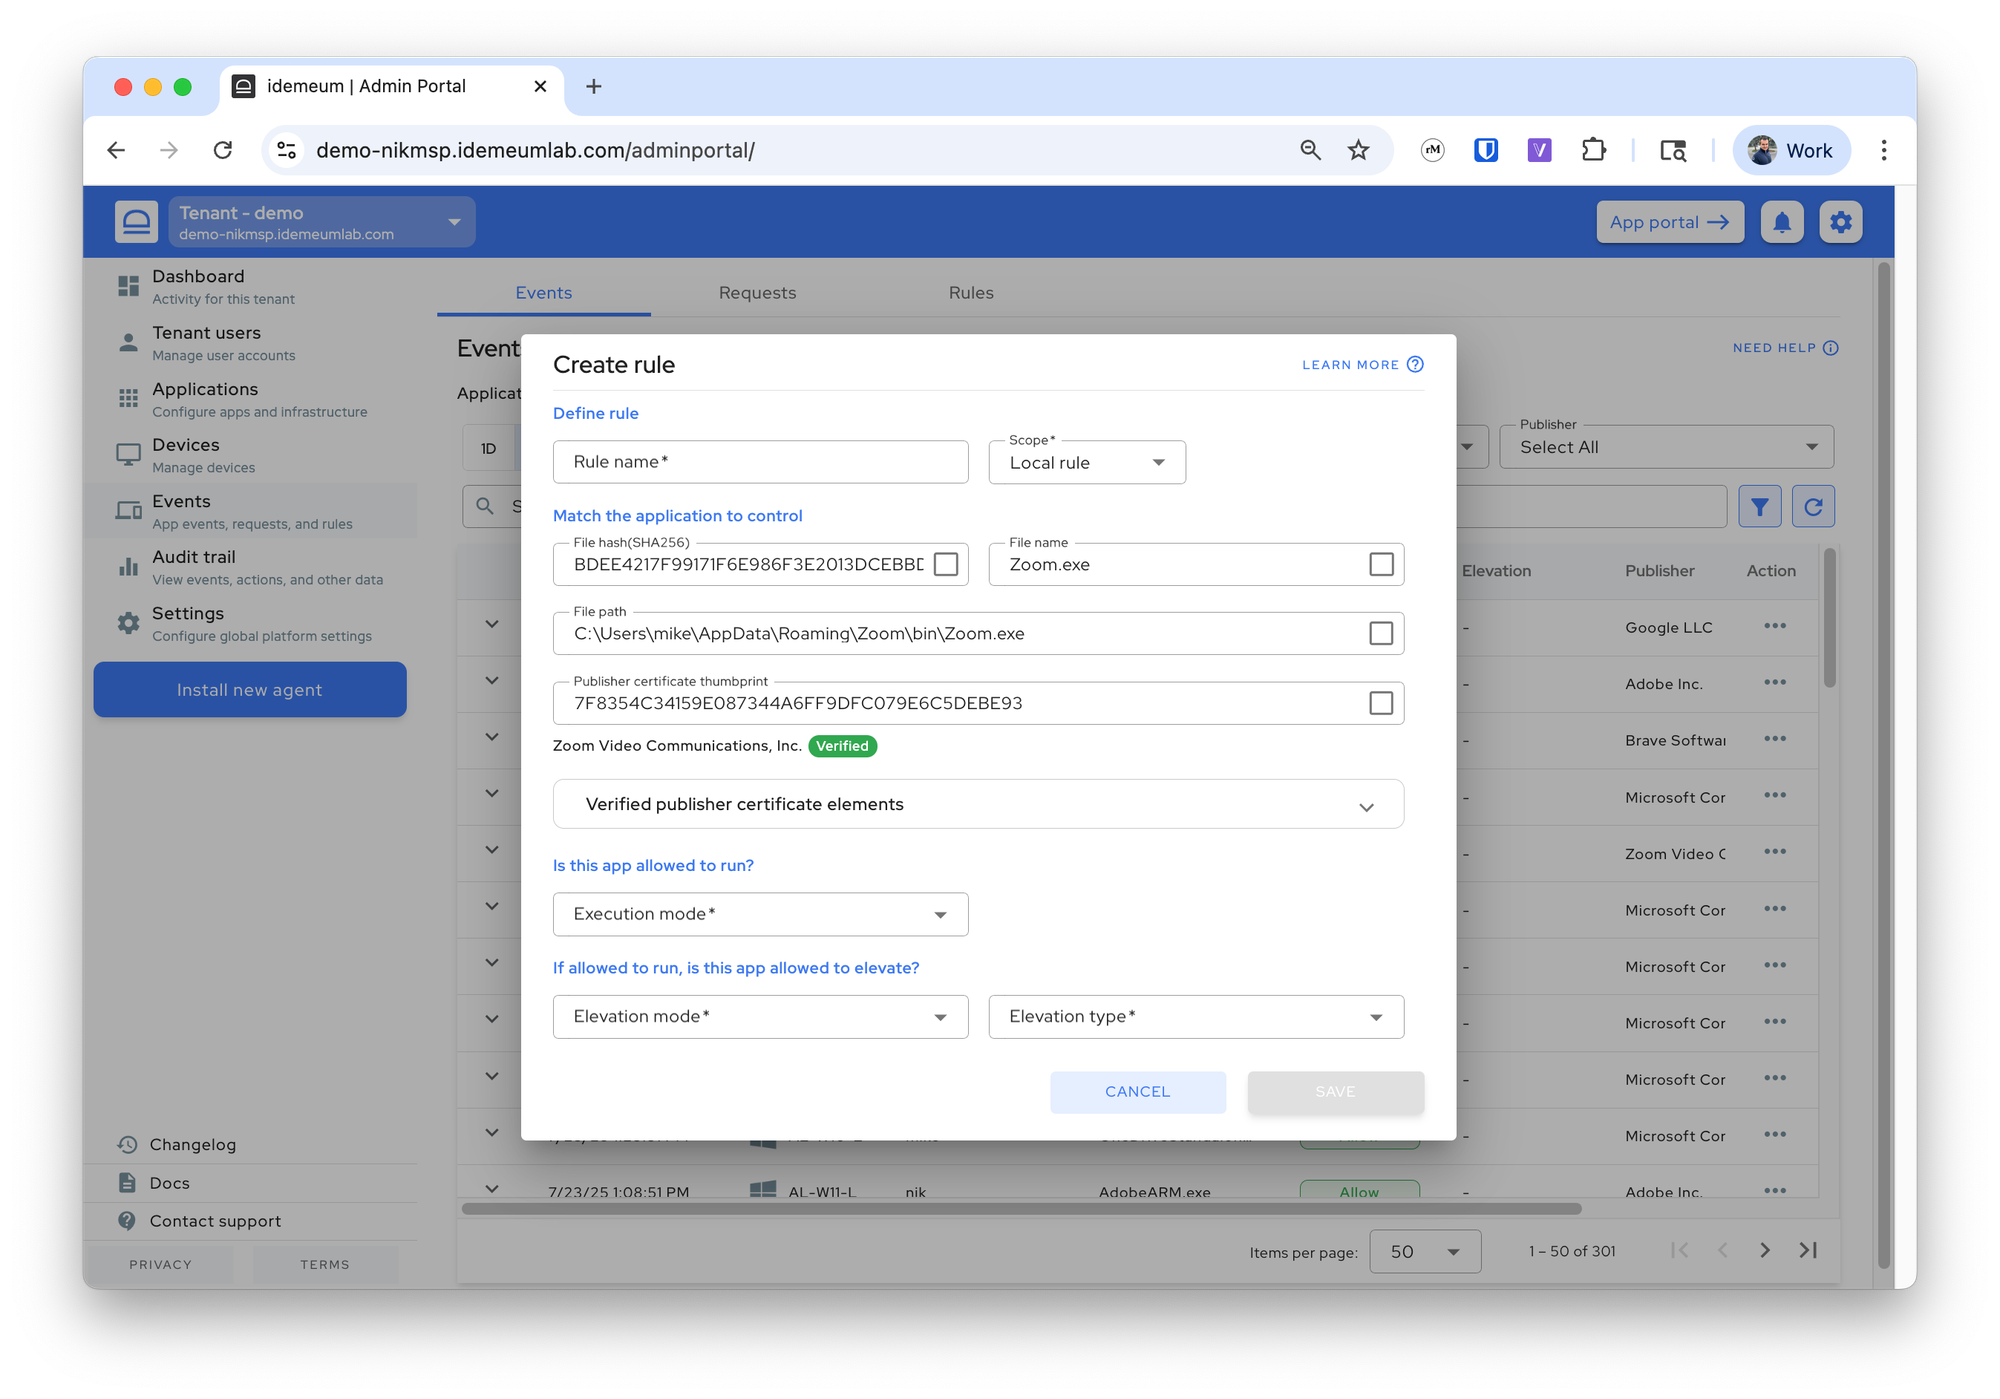Open the settings gear in header
Image resolution: width=2000 pixels, height=1399 pixels.
click(x=1840, y=222)
